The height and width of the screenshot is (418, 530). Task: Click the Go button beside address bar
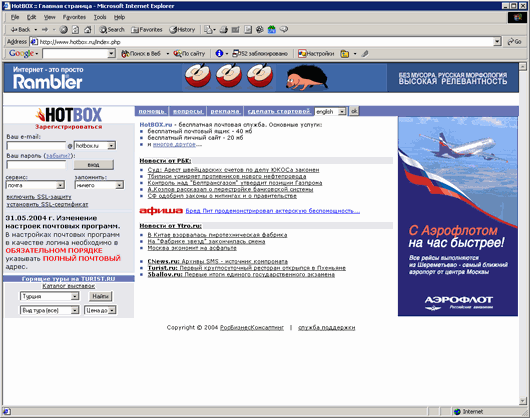[x=514, y=42]
